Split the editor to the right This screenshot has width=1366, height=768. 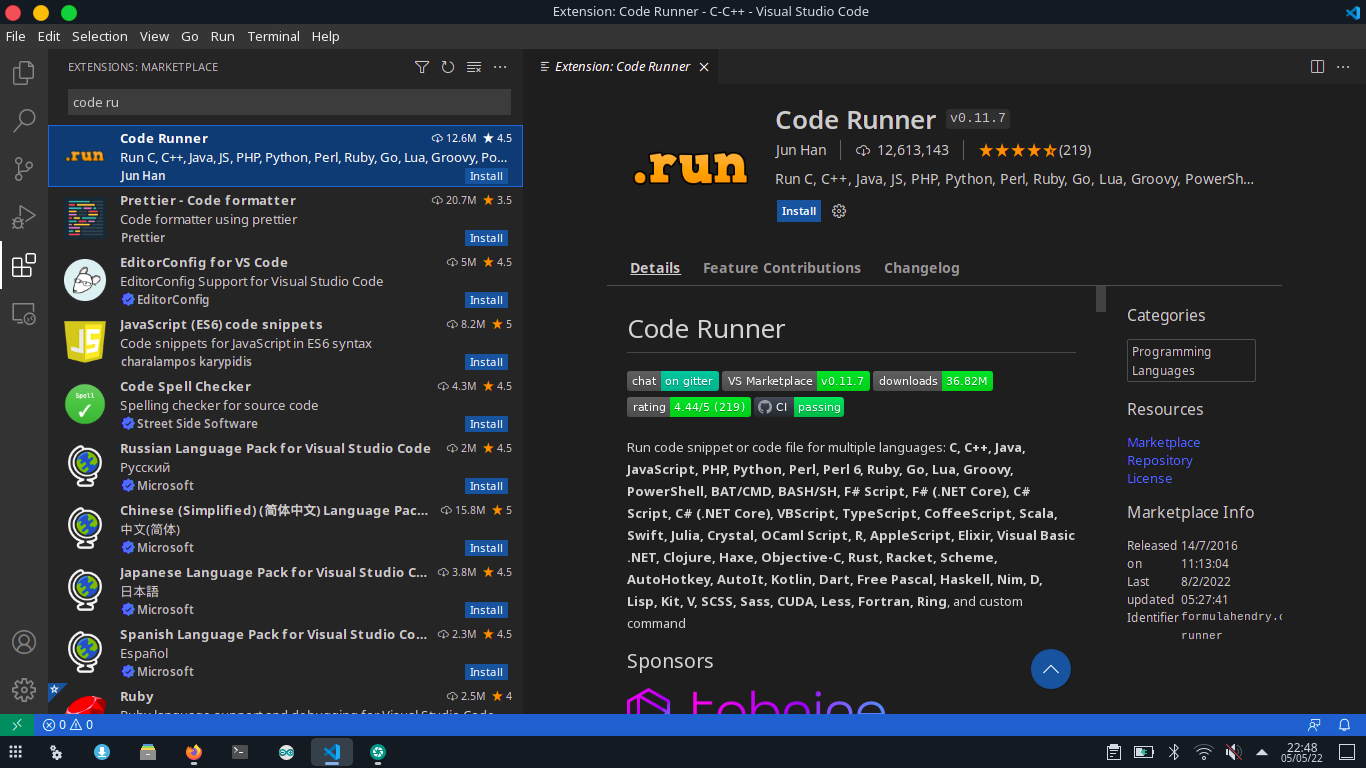coord(1318,67)
